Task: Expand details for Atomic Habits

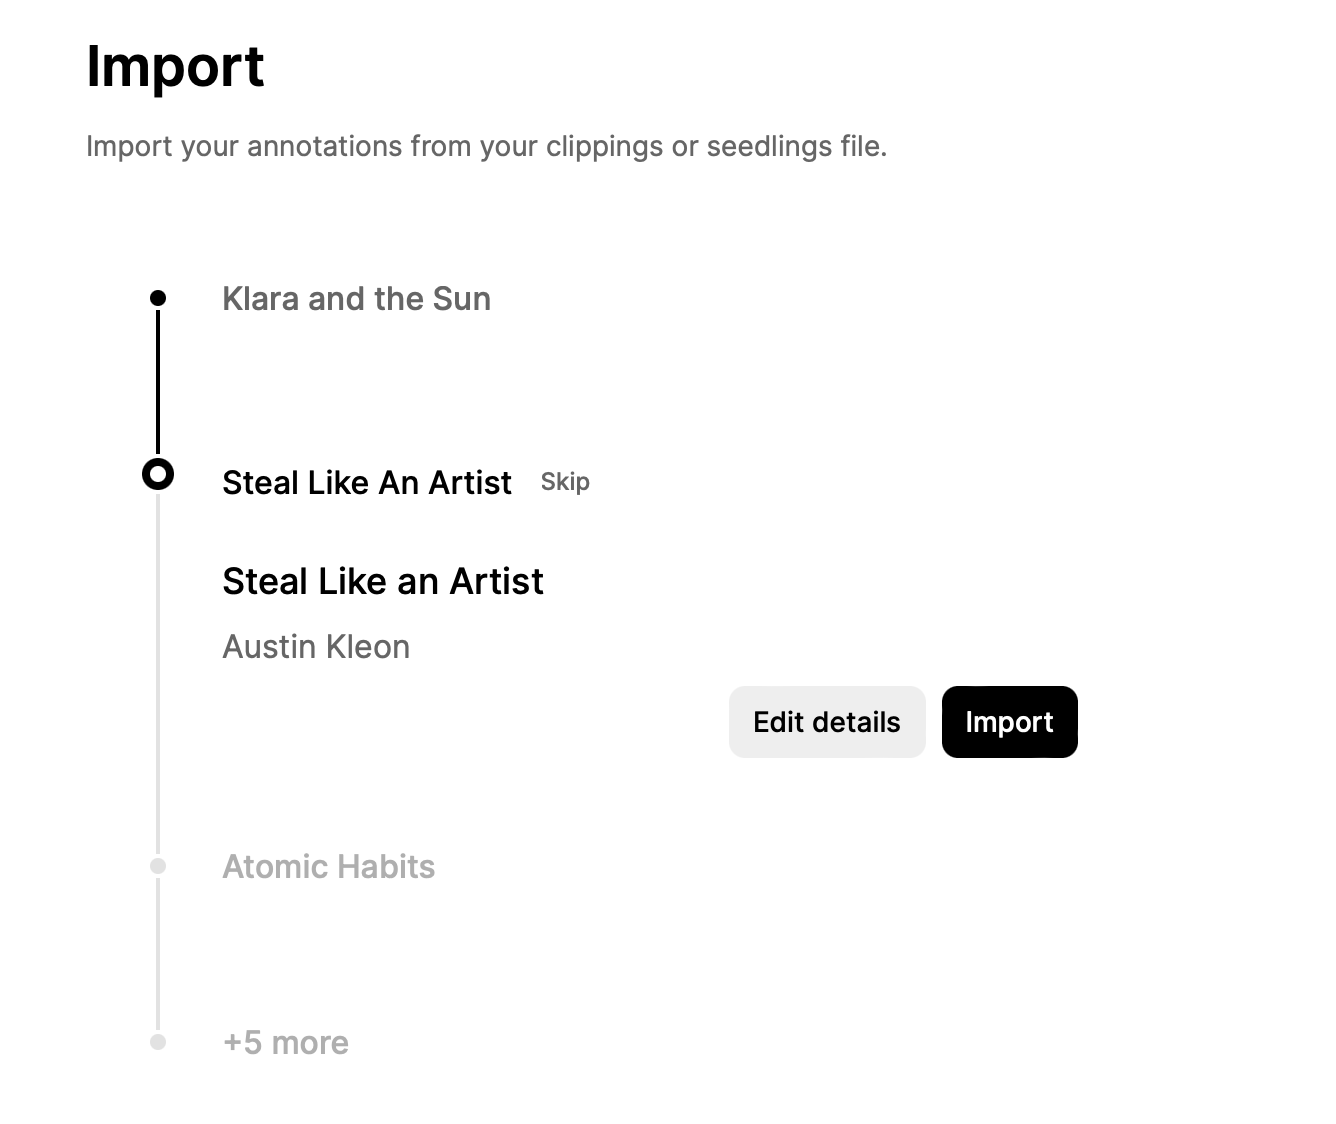Action: [x=329, y=866]
